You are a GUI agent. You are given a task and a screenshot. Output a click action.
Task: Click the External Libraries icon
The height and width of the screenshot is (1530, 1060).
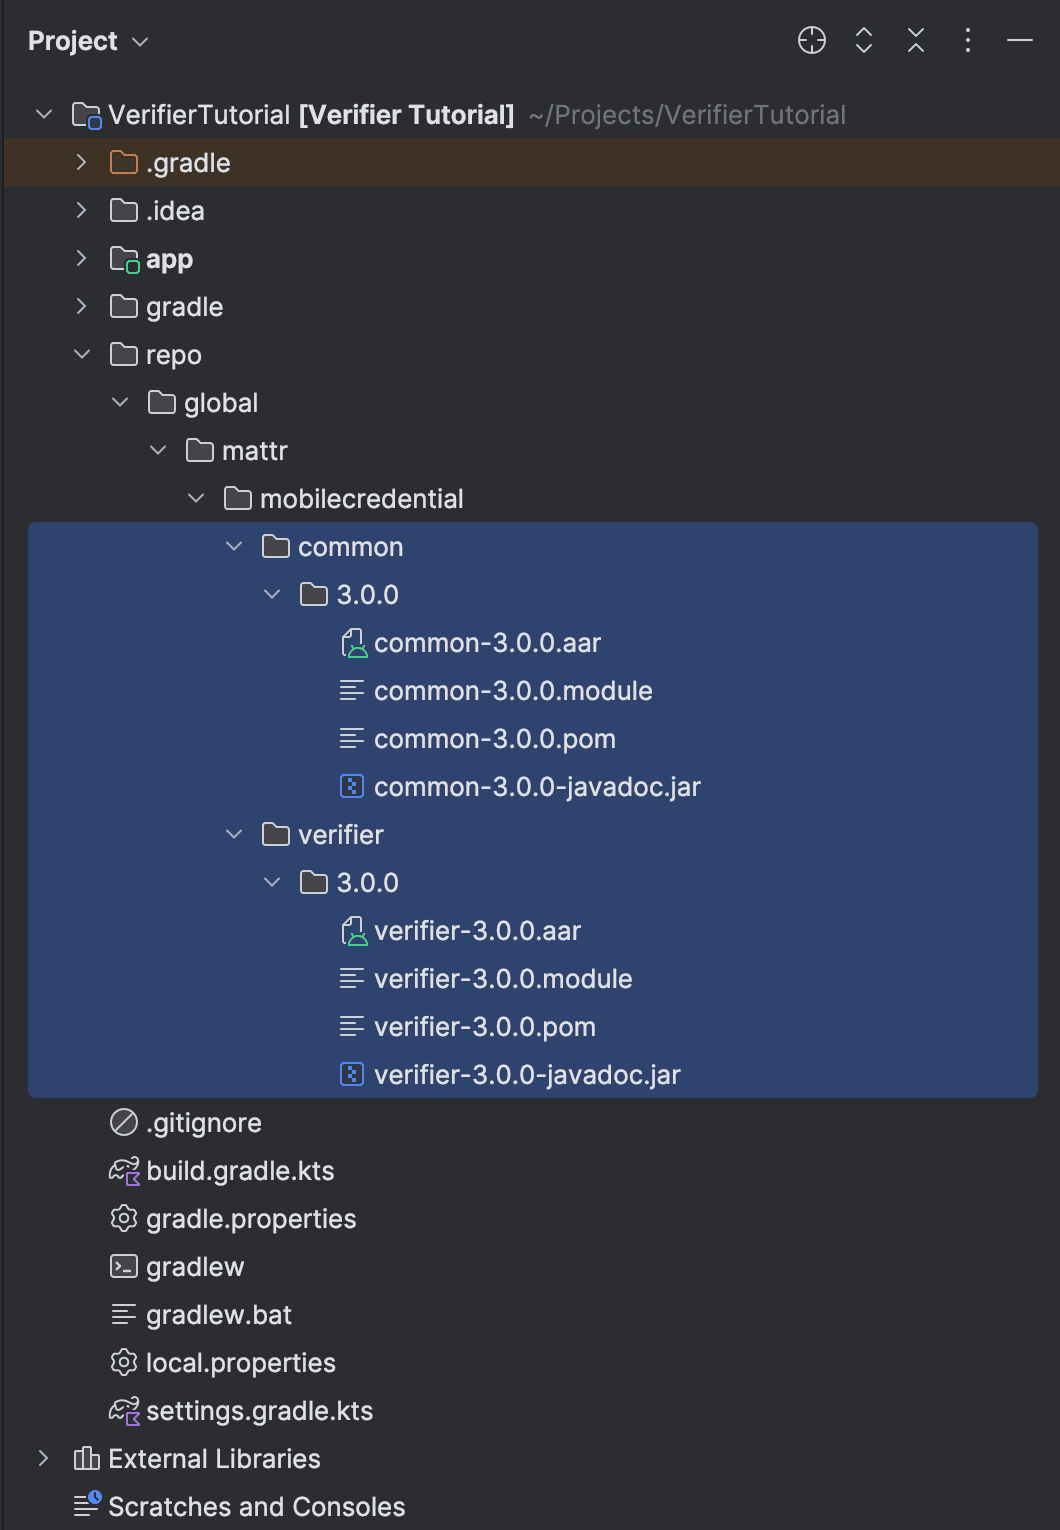(x=87, y=1459)
